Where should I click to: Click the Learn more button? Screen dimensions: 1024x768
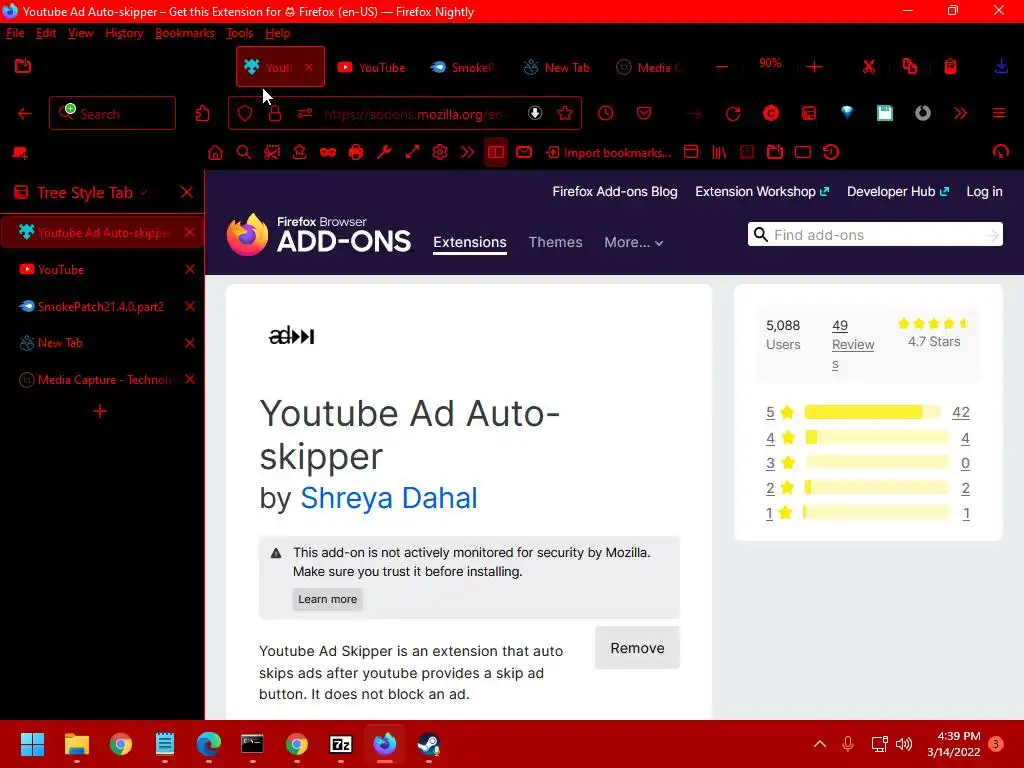point(328,599)
